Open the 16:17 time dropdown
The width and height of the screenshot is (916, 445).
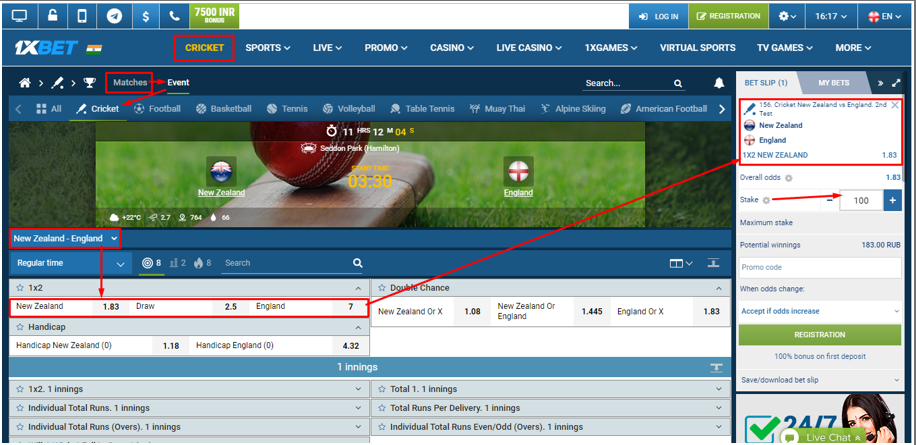(x=830, y=16)
